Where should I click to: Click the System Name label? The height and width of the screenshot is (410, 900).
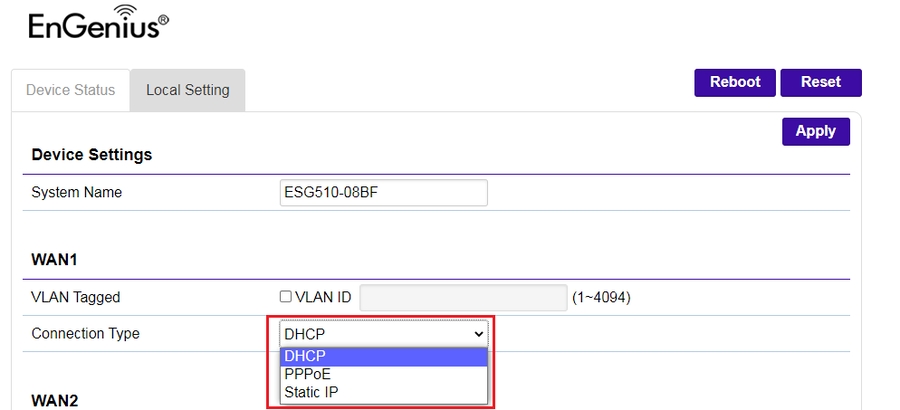click(x=77, y=192)
